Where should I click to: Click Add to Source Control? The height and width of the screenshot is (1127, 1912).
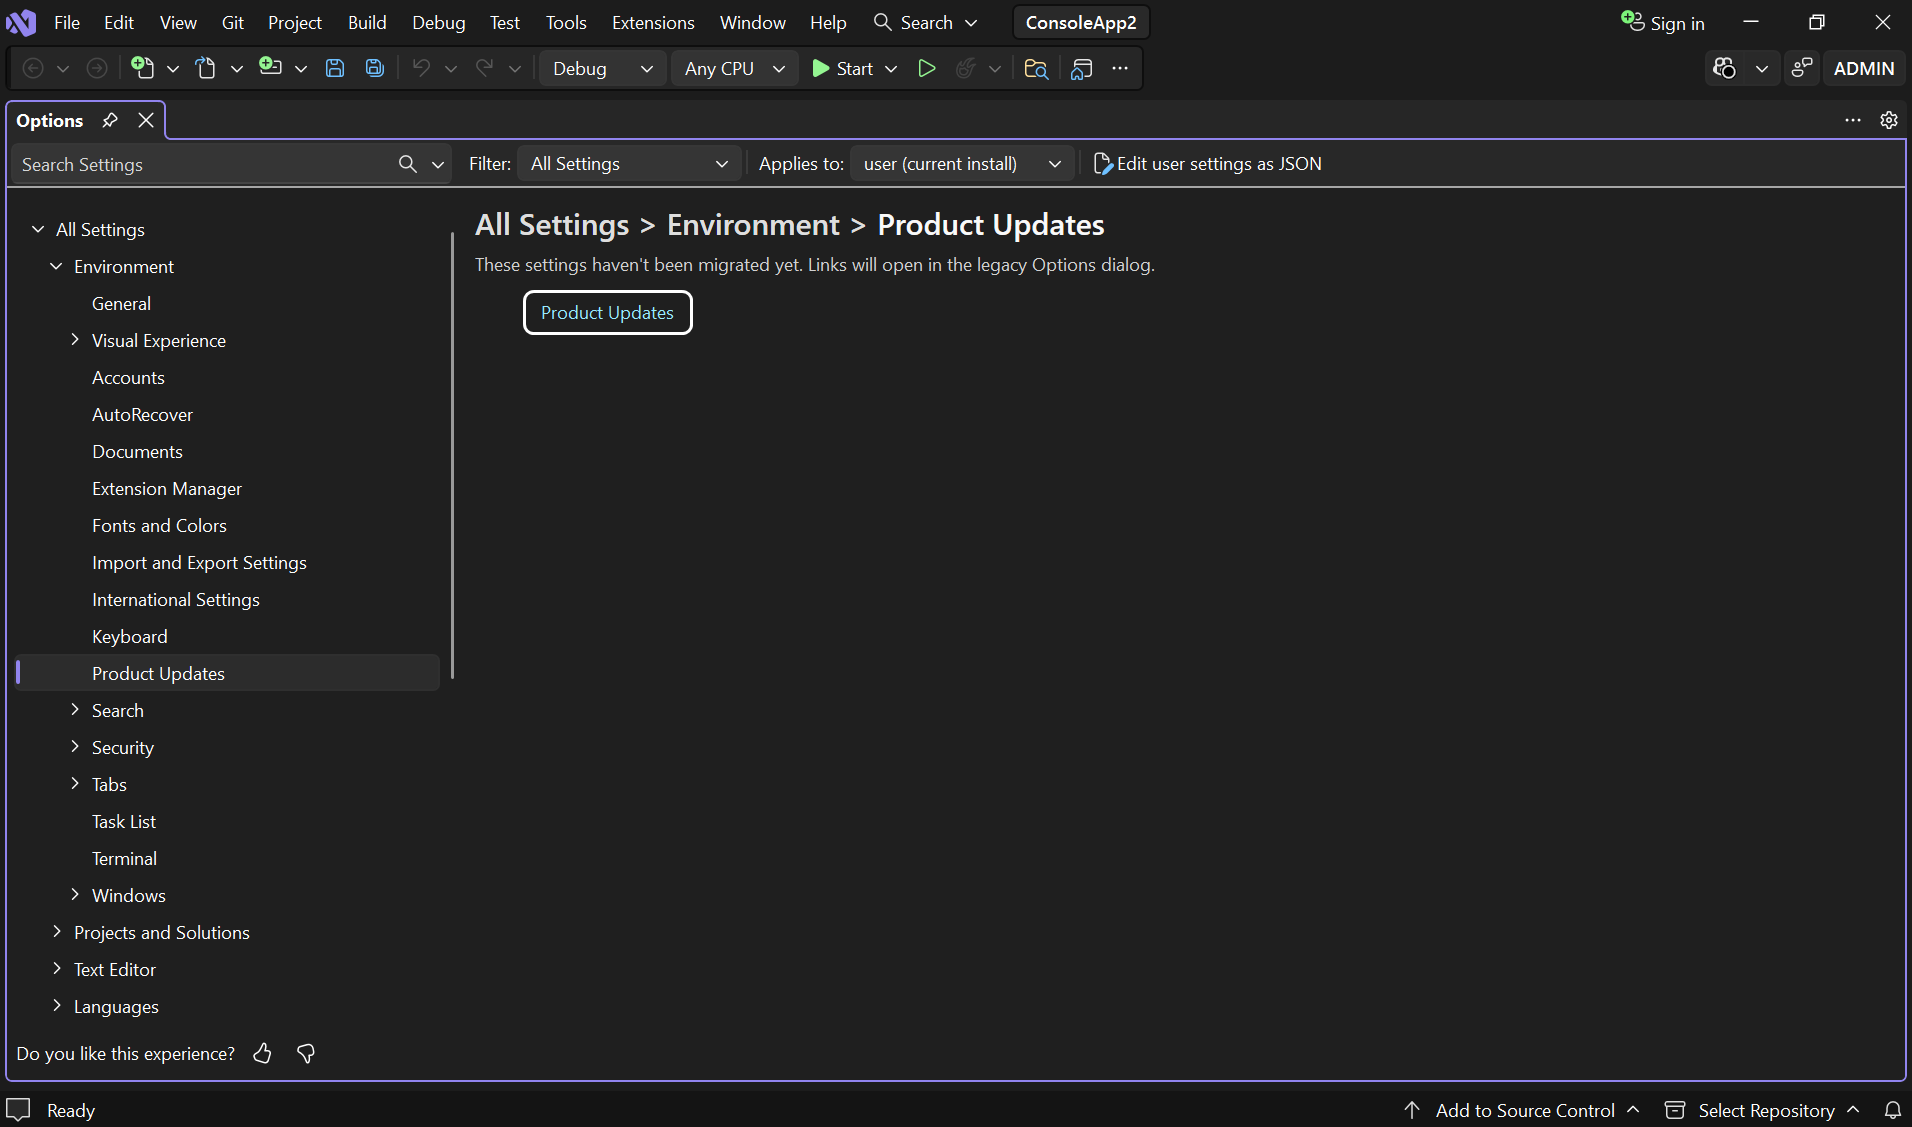[x=1521, y=1110]
